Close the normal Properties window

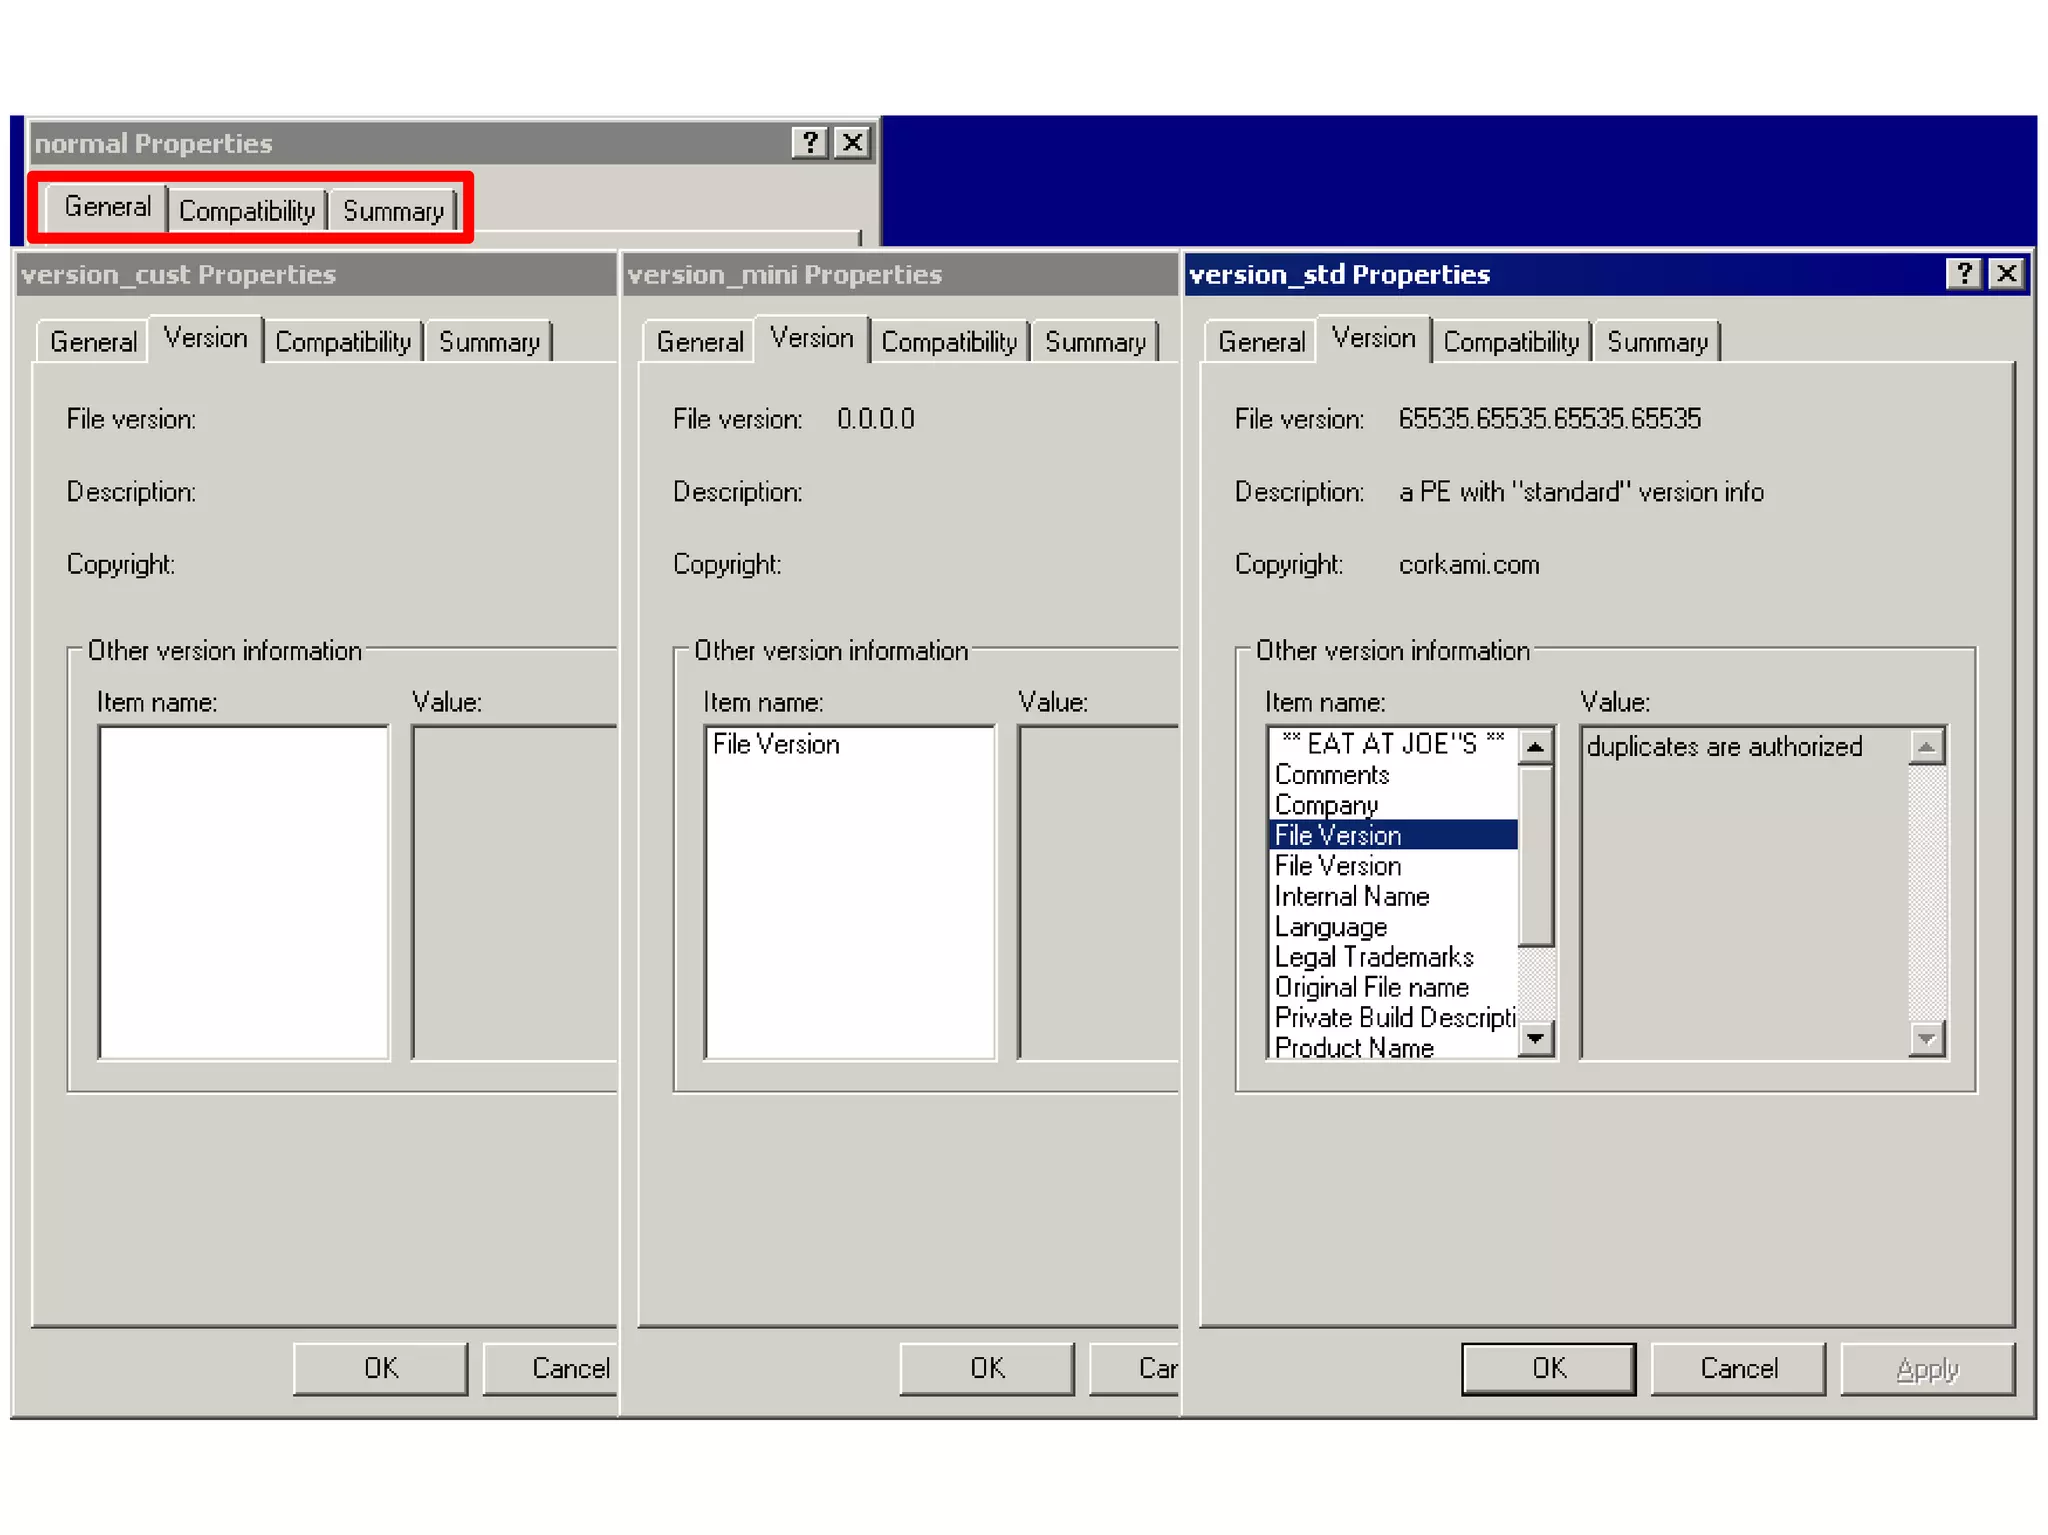pos(852,143)
